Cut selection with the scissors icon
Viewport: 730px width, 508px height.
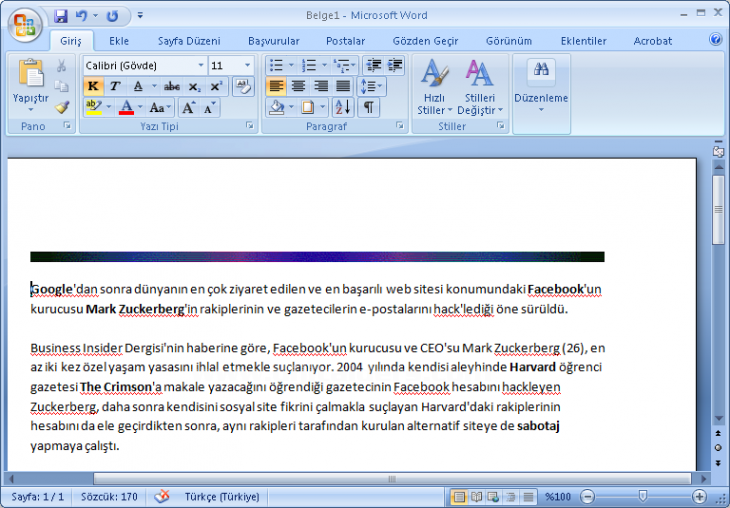coord(61,66)
